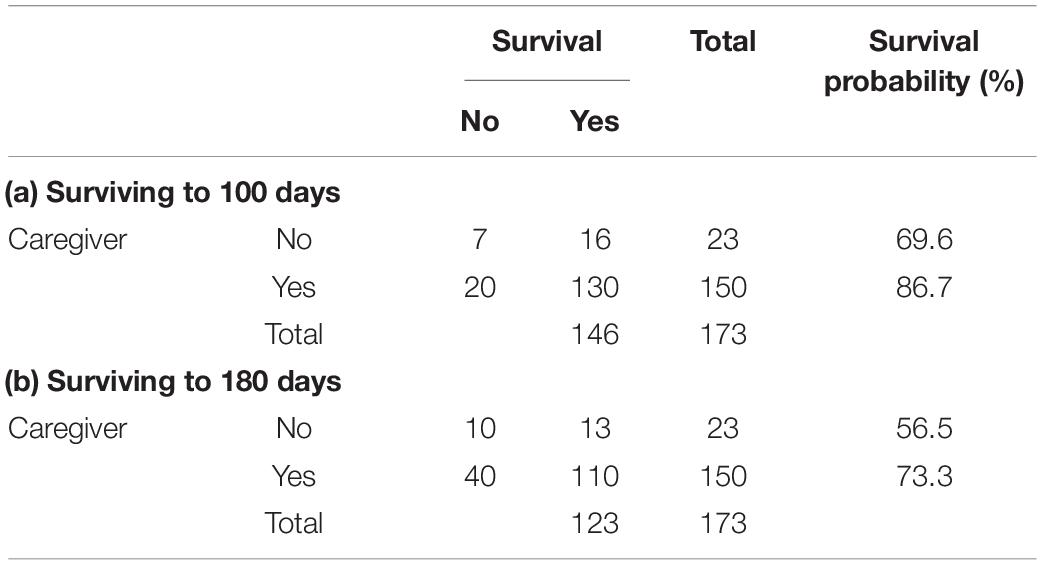The image size is (1042, 565).
Task: Click the Survival probability (%) header
Action: (924, 61)
